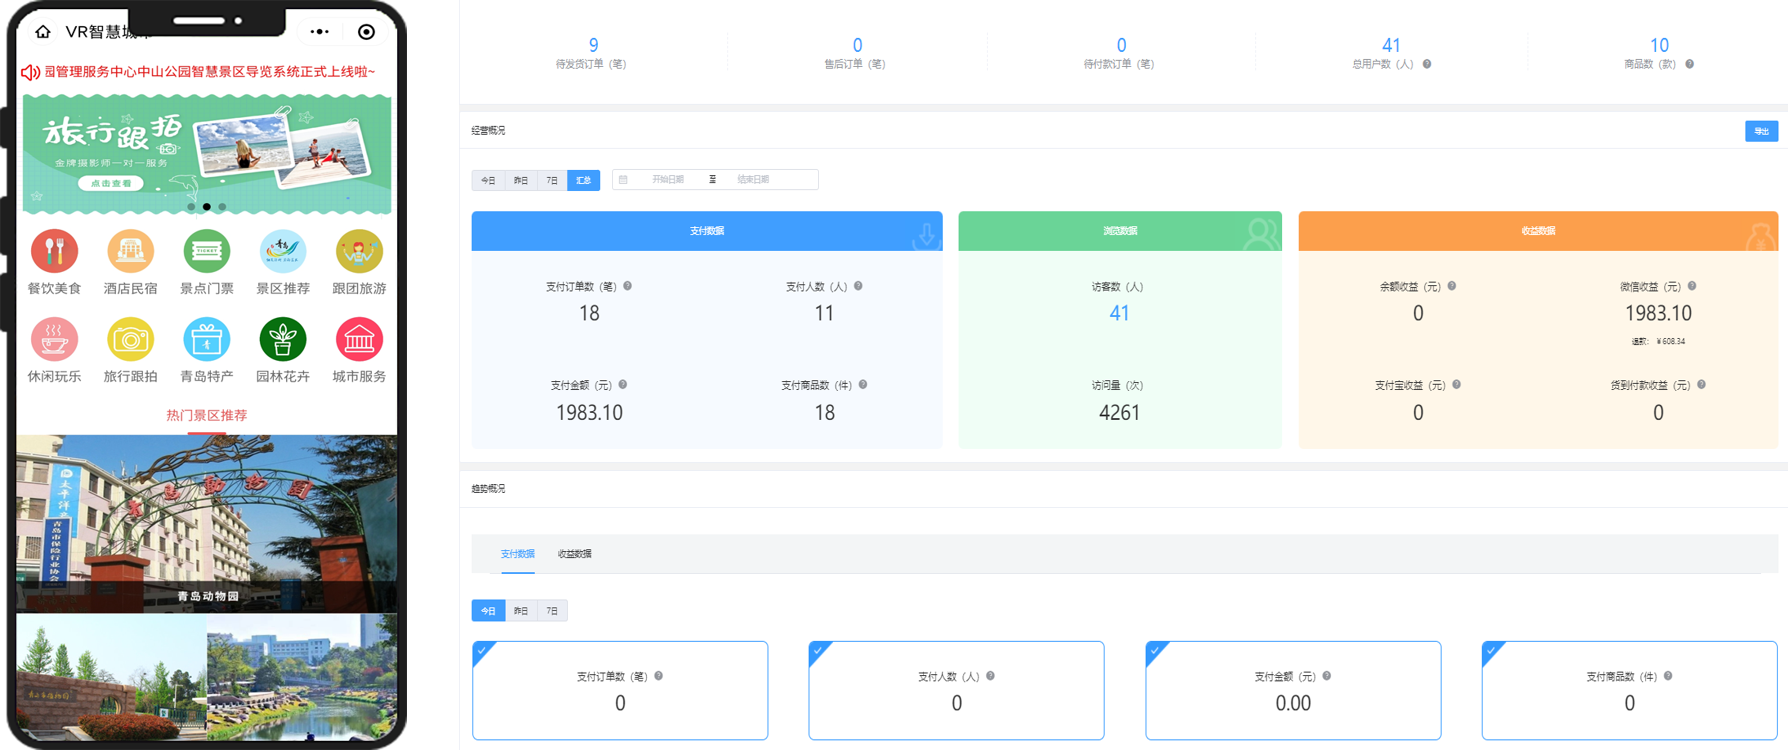Open the 青岛特产 gift box icon
Screen dimensions: 1788x750
coord(206,340)
